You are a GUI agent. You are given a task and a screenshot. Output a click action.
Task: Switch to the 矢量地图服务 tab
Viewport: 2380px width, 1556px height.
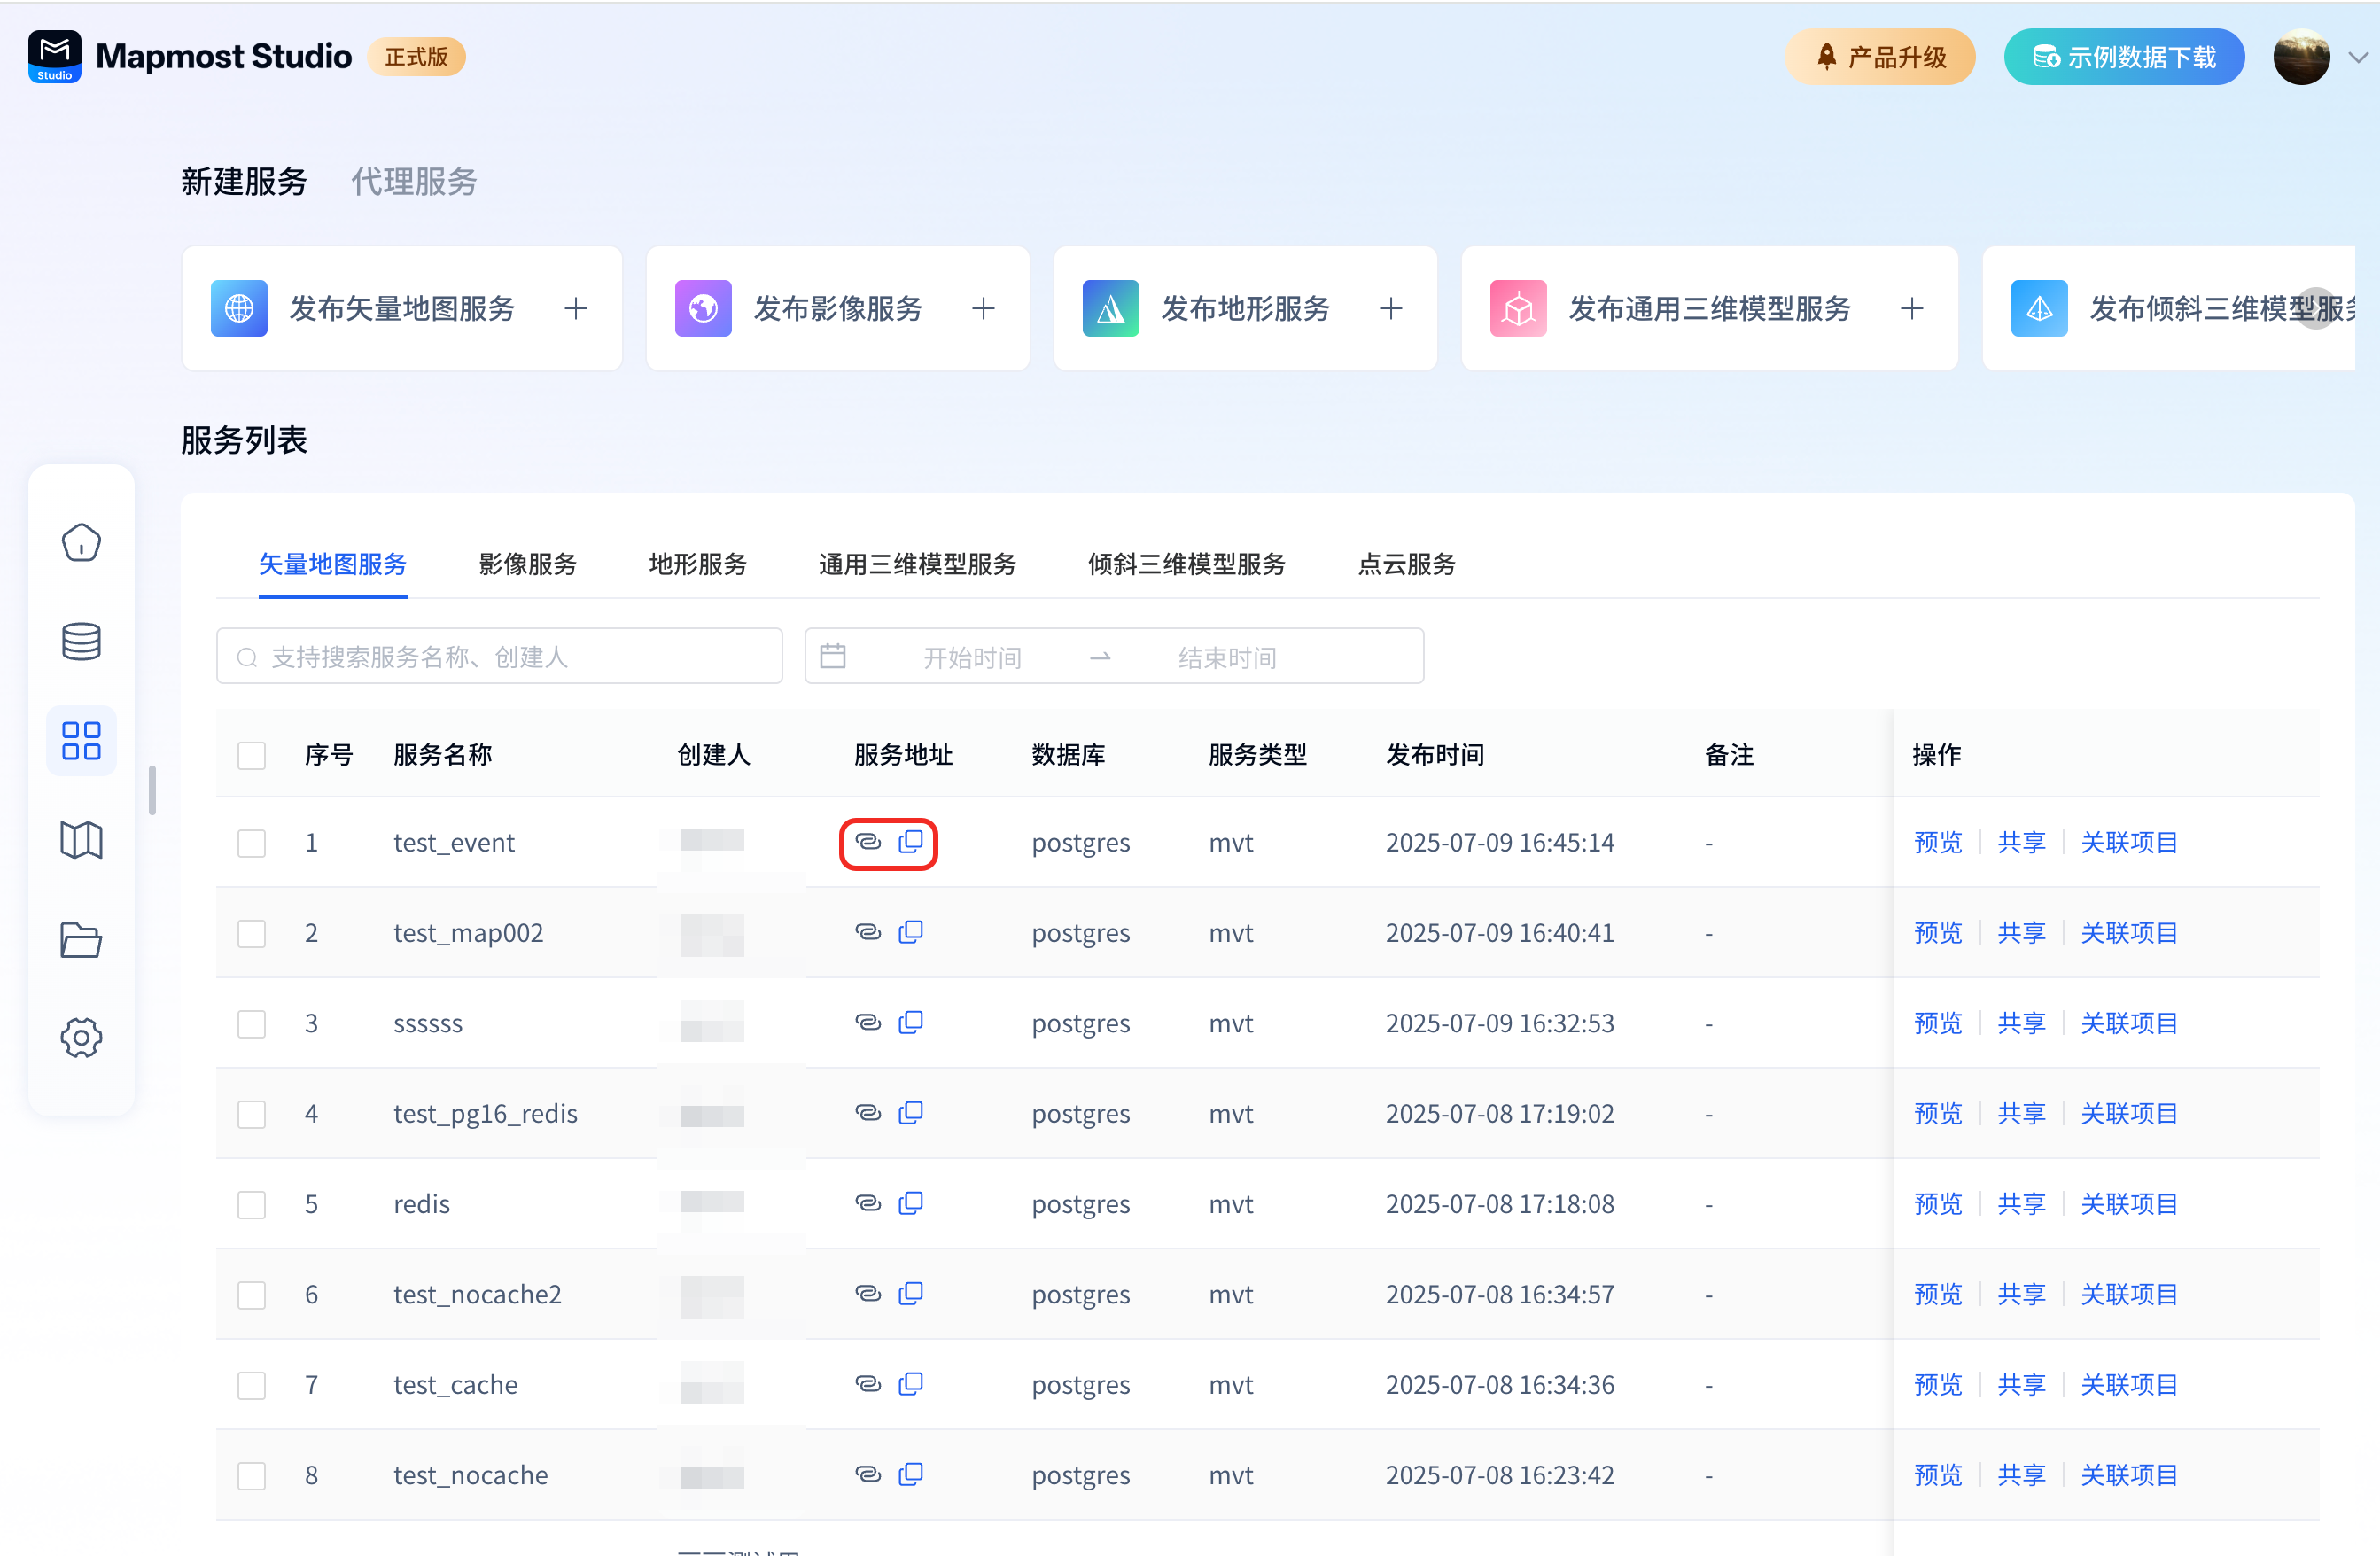point(333,565)
